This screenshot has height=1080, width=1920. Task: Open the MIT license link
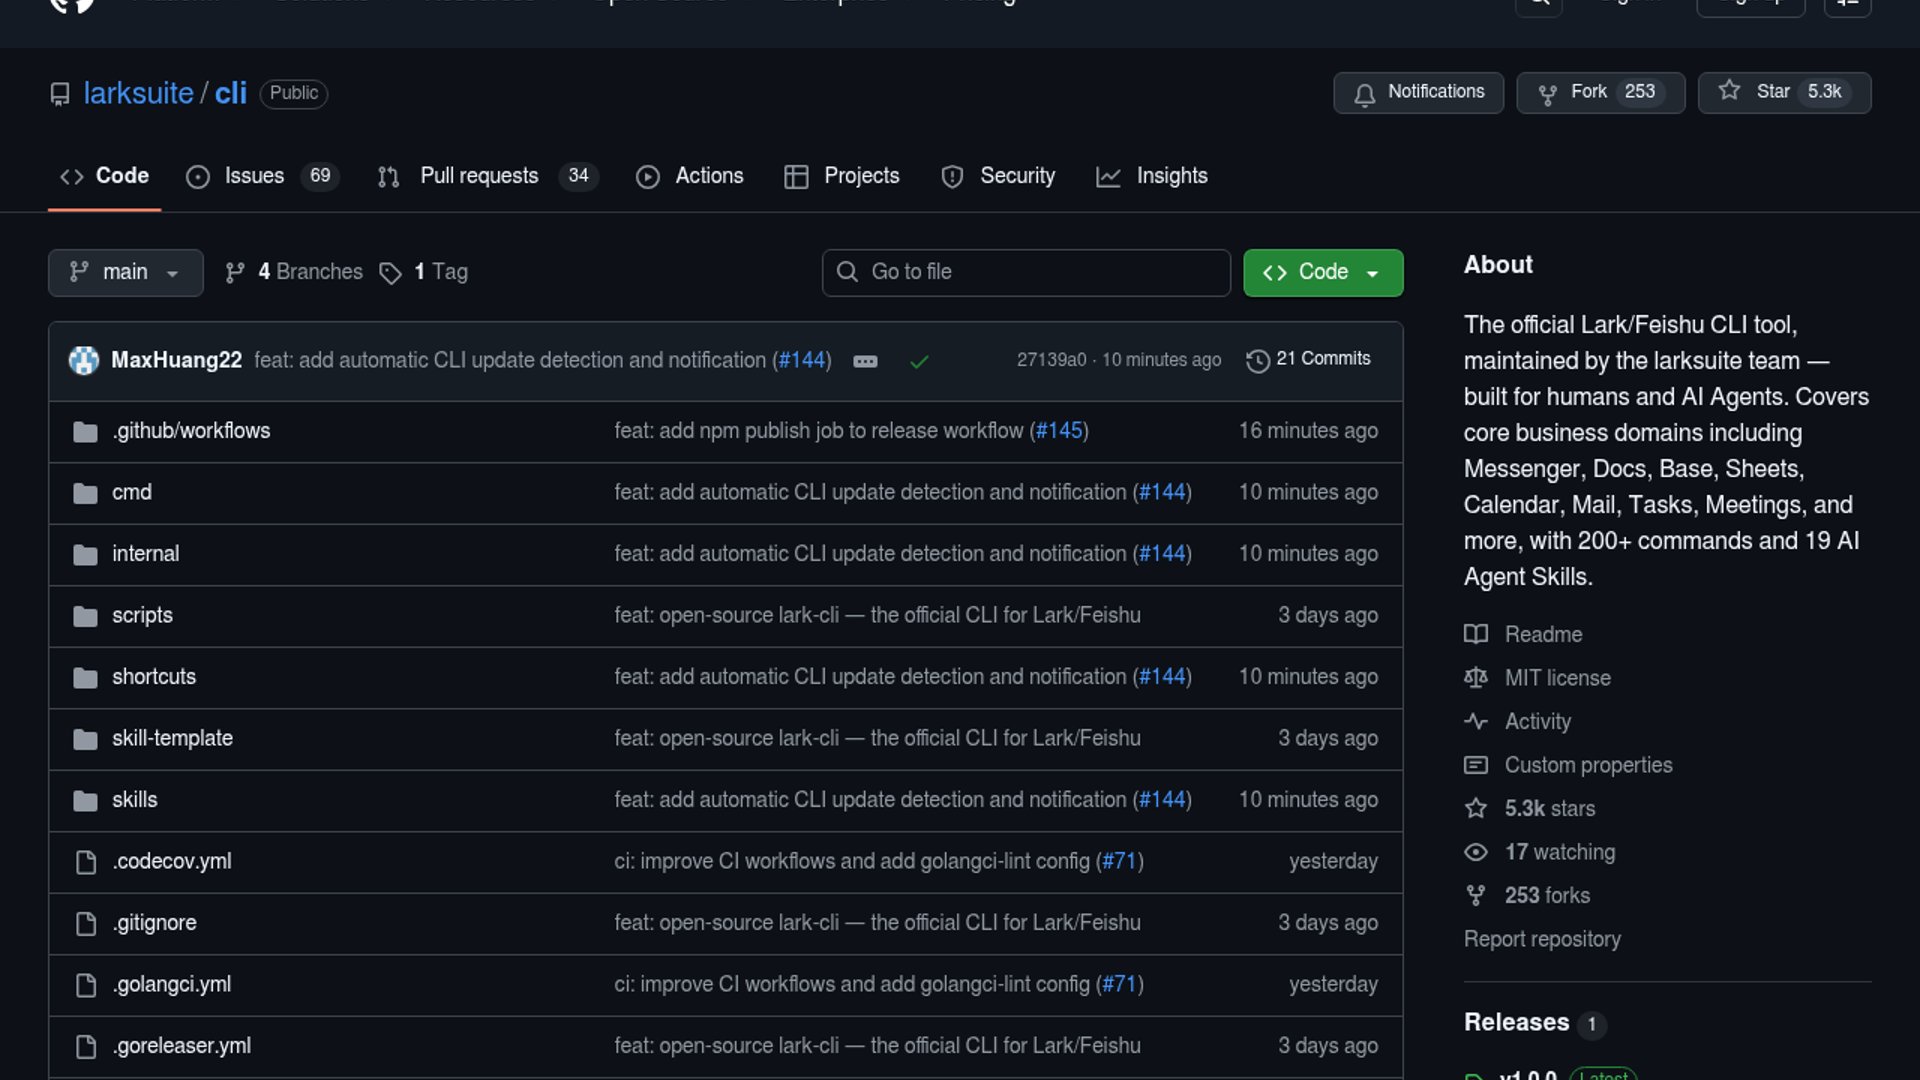coord(1557,678)
